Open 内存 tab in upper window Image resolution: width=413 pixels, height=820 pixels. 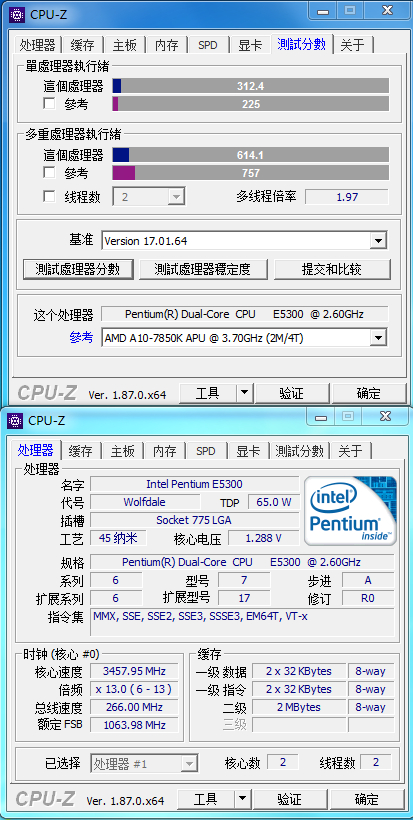[166, 45]
